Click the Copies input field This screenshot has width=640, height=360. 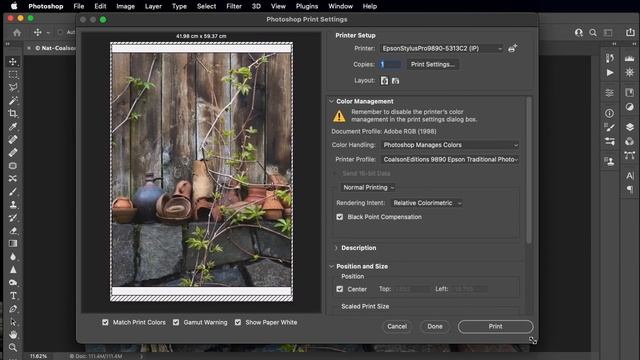tap(390, 64)
